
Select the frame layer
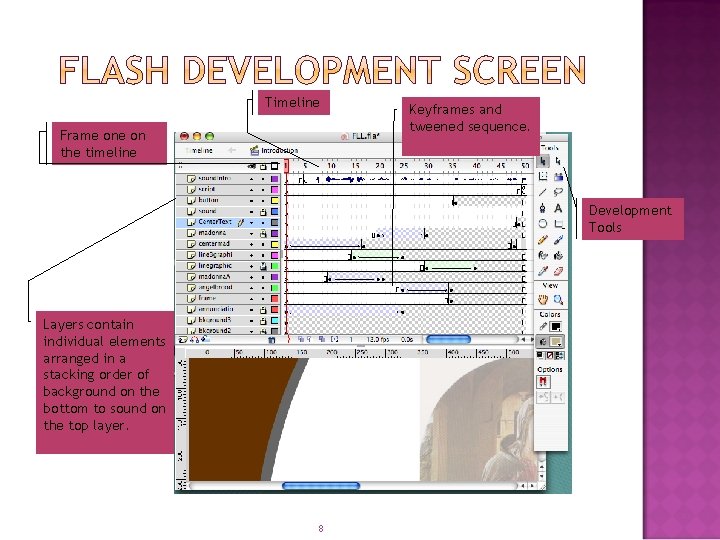click(x=228, y=299)
